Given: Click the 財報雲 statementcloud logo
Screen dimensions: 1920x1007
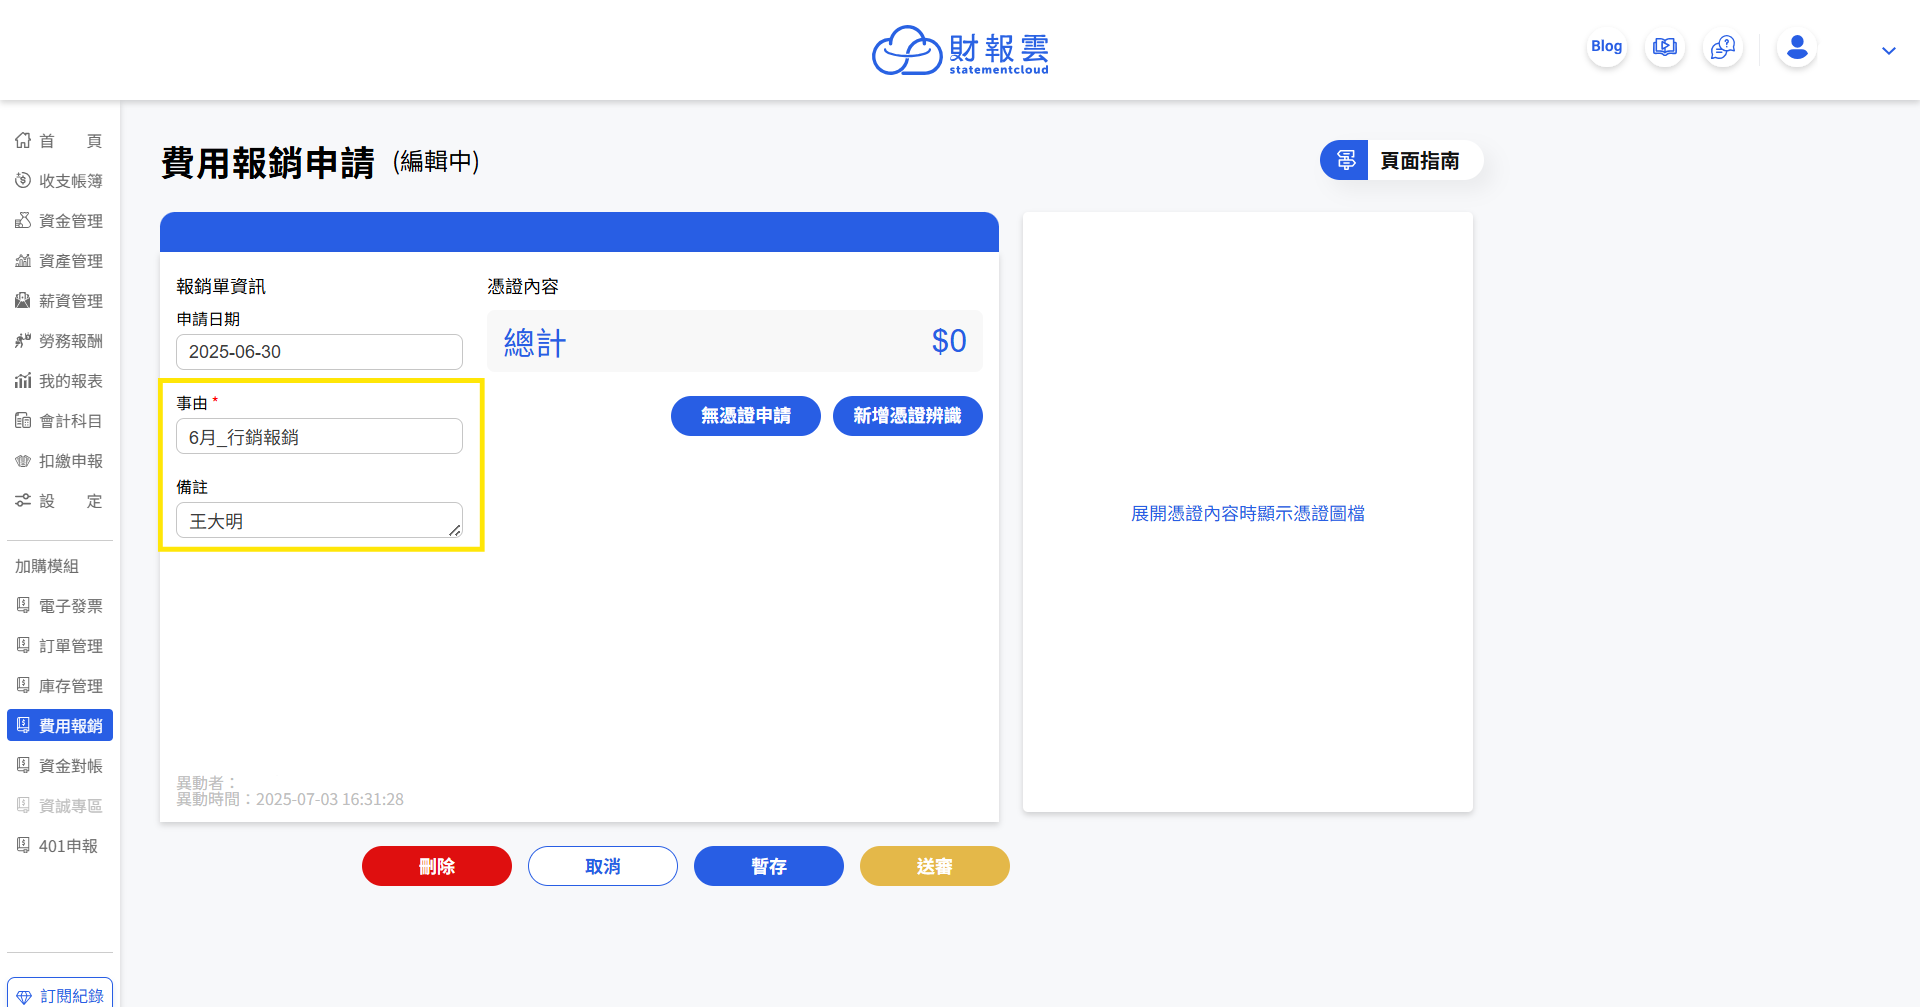Looking at the screenshot, I should [960, 50].
